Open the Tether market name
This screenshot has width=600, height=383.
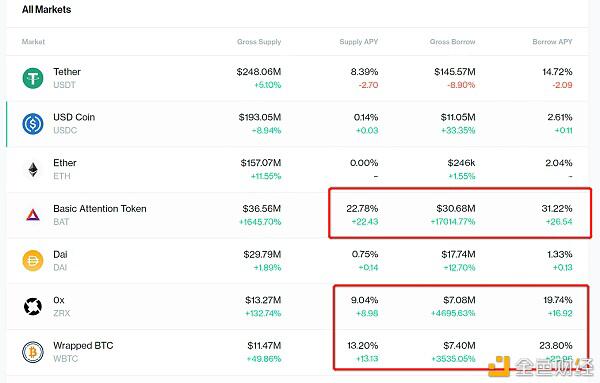67,72
